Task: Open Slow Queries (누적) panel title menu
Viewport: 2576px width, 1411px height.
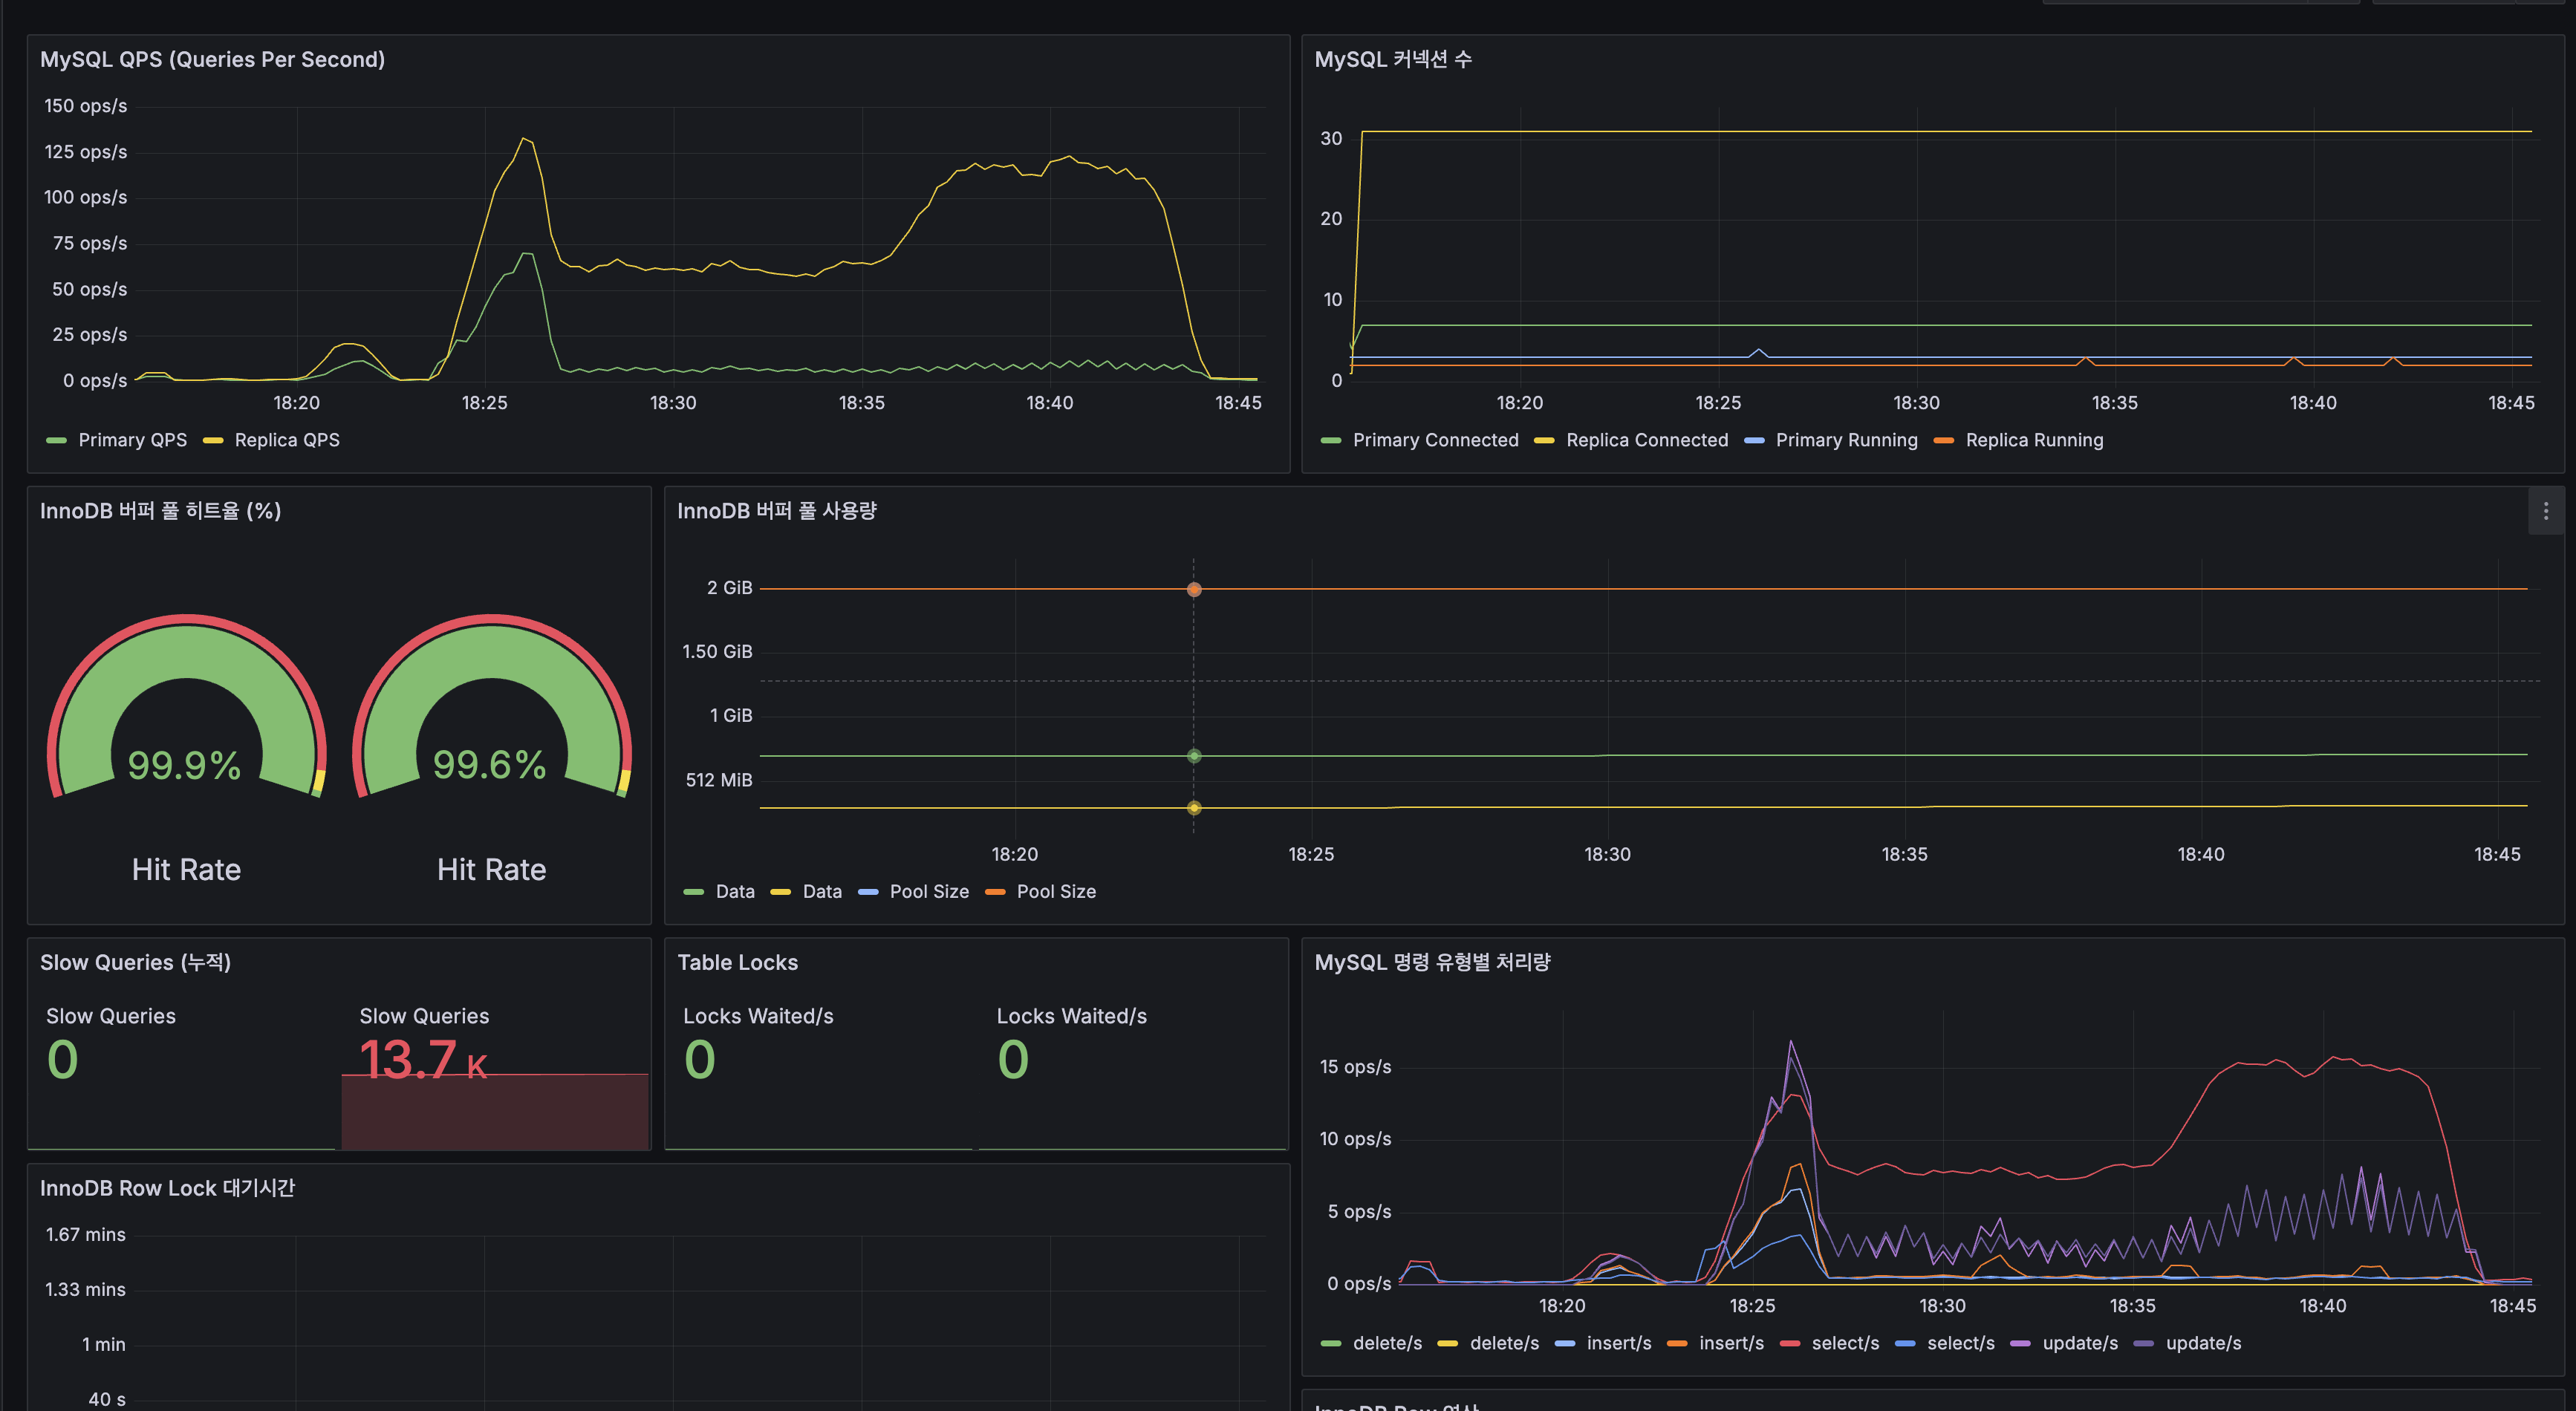Action: point(135,962)
